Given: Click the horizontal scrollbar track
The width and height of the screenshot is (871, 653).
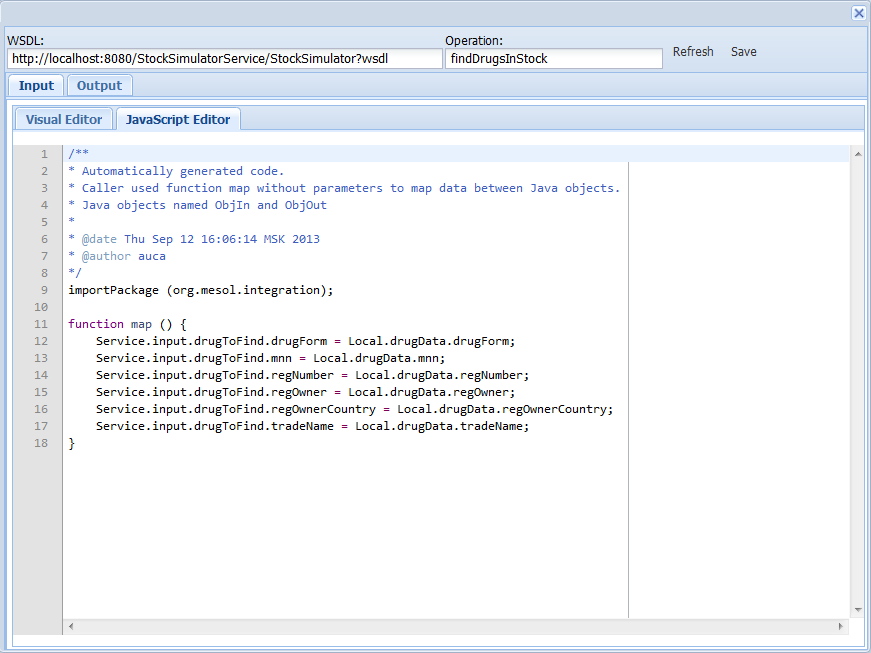Looking at the screenshot, I should (450, 626).
